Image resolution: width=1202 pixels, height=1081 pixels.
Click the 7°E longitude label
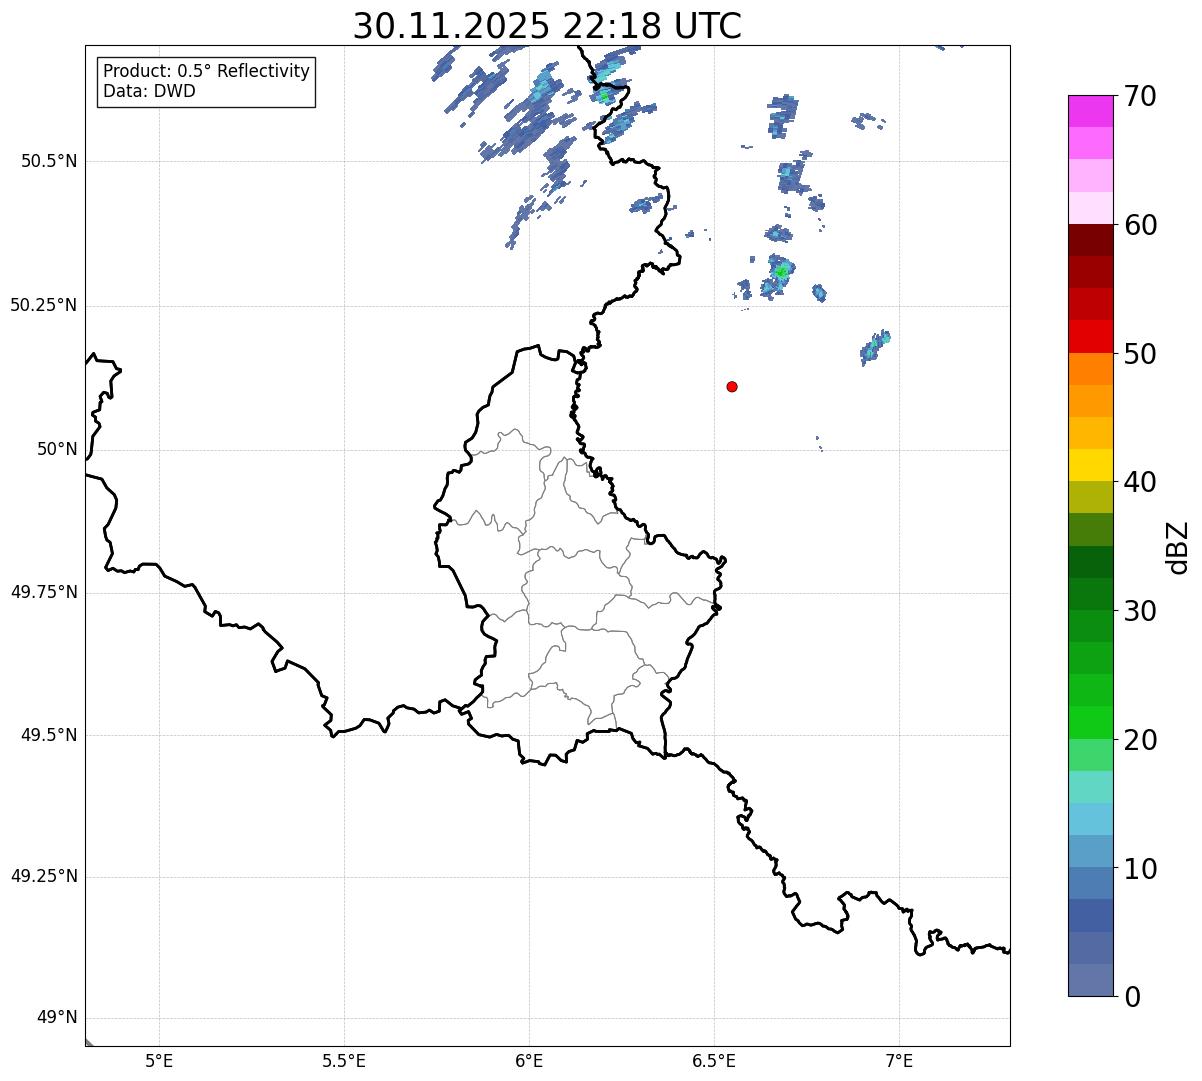[x=899, y=1060]
